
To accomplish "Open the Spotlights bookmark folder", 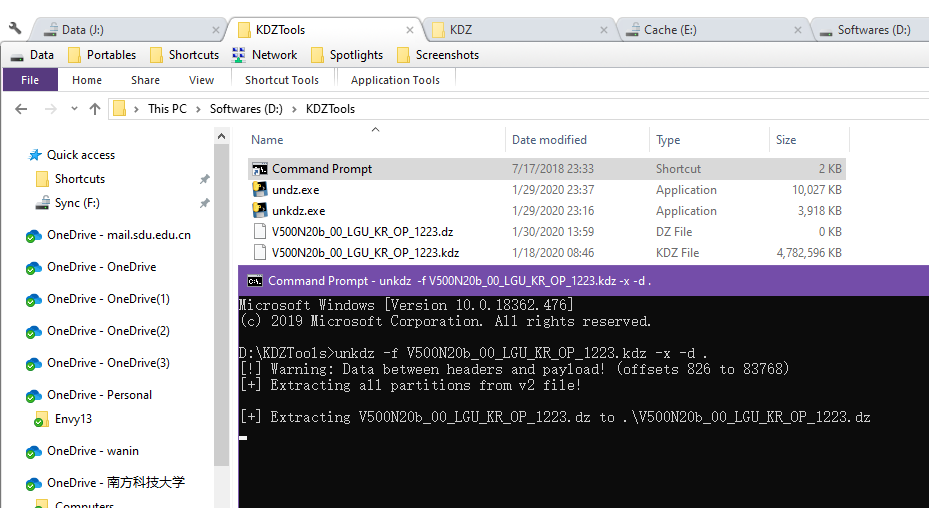I will coord(347,55).
